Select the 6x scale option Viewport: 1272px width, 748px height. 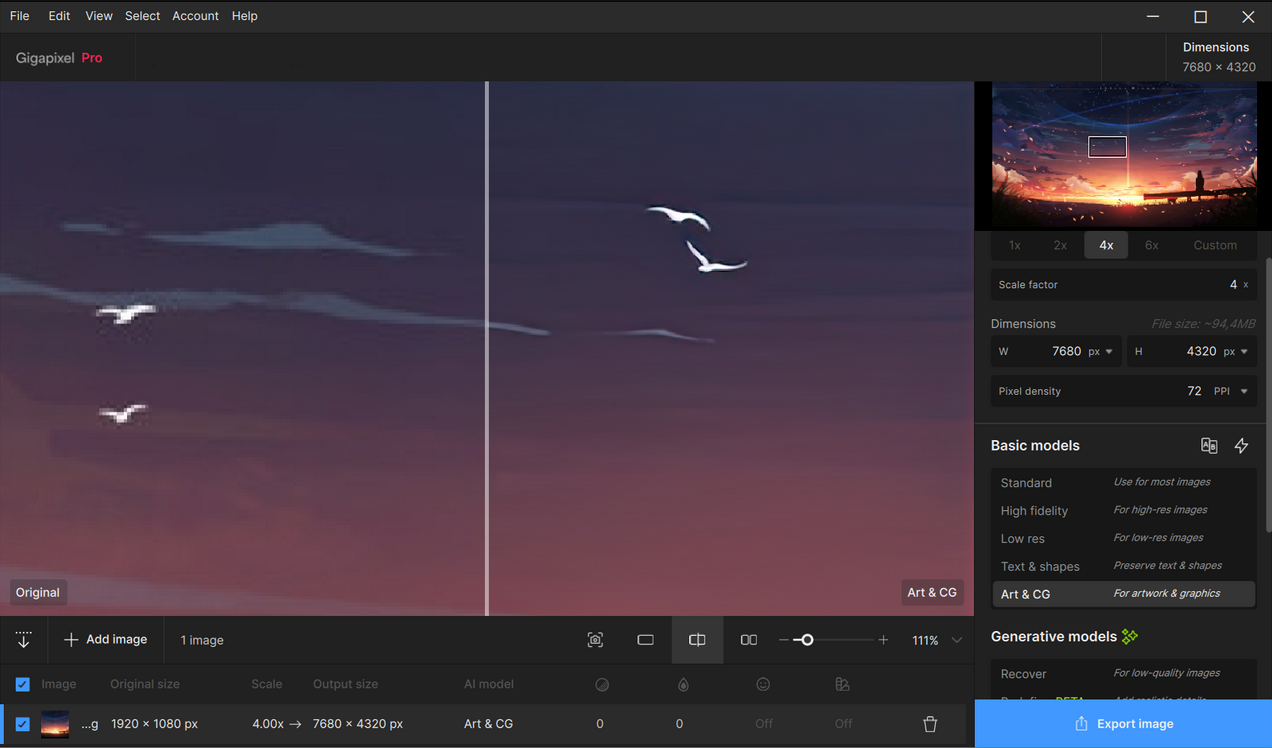(1152, 245)
